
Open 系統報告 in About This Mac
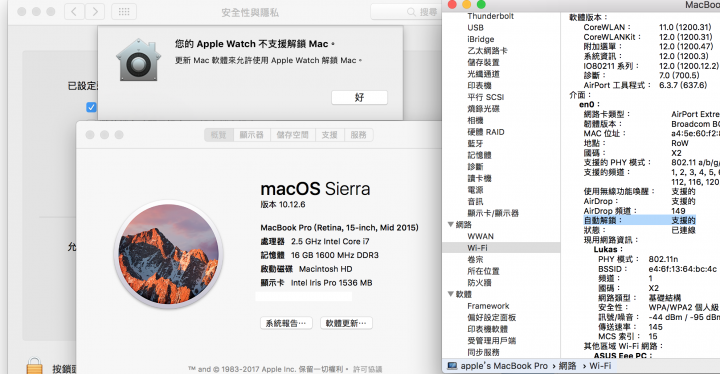tap(286, 323)
